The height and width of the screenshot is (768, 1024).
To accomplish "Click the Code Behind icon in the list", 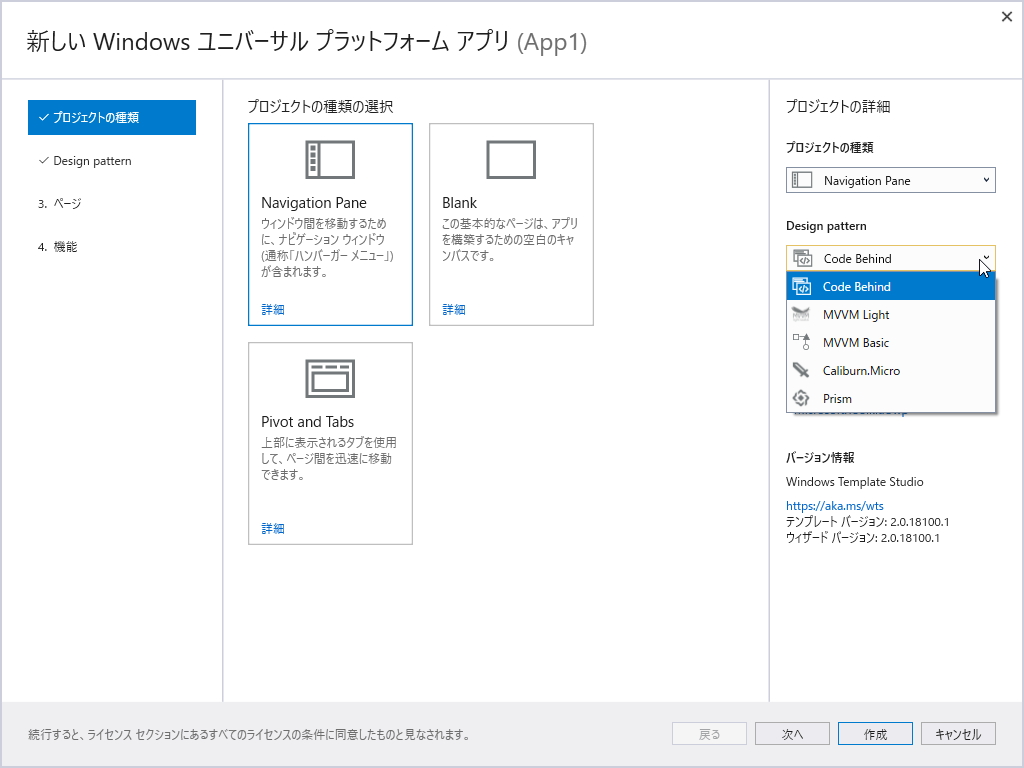I will tap(800, 286).
